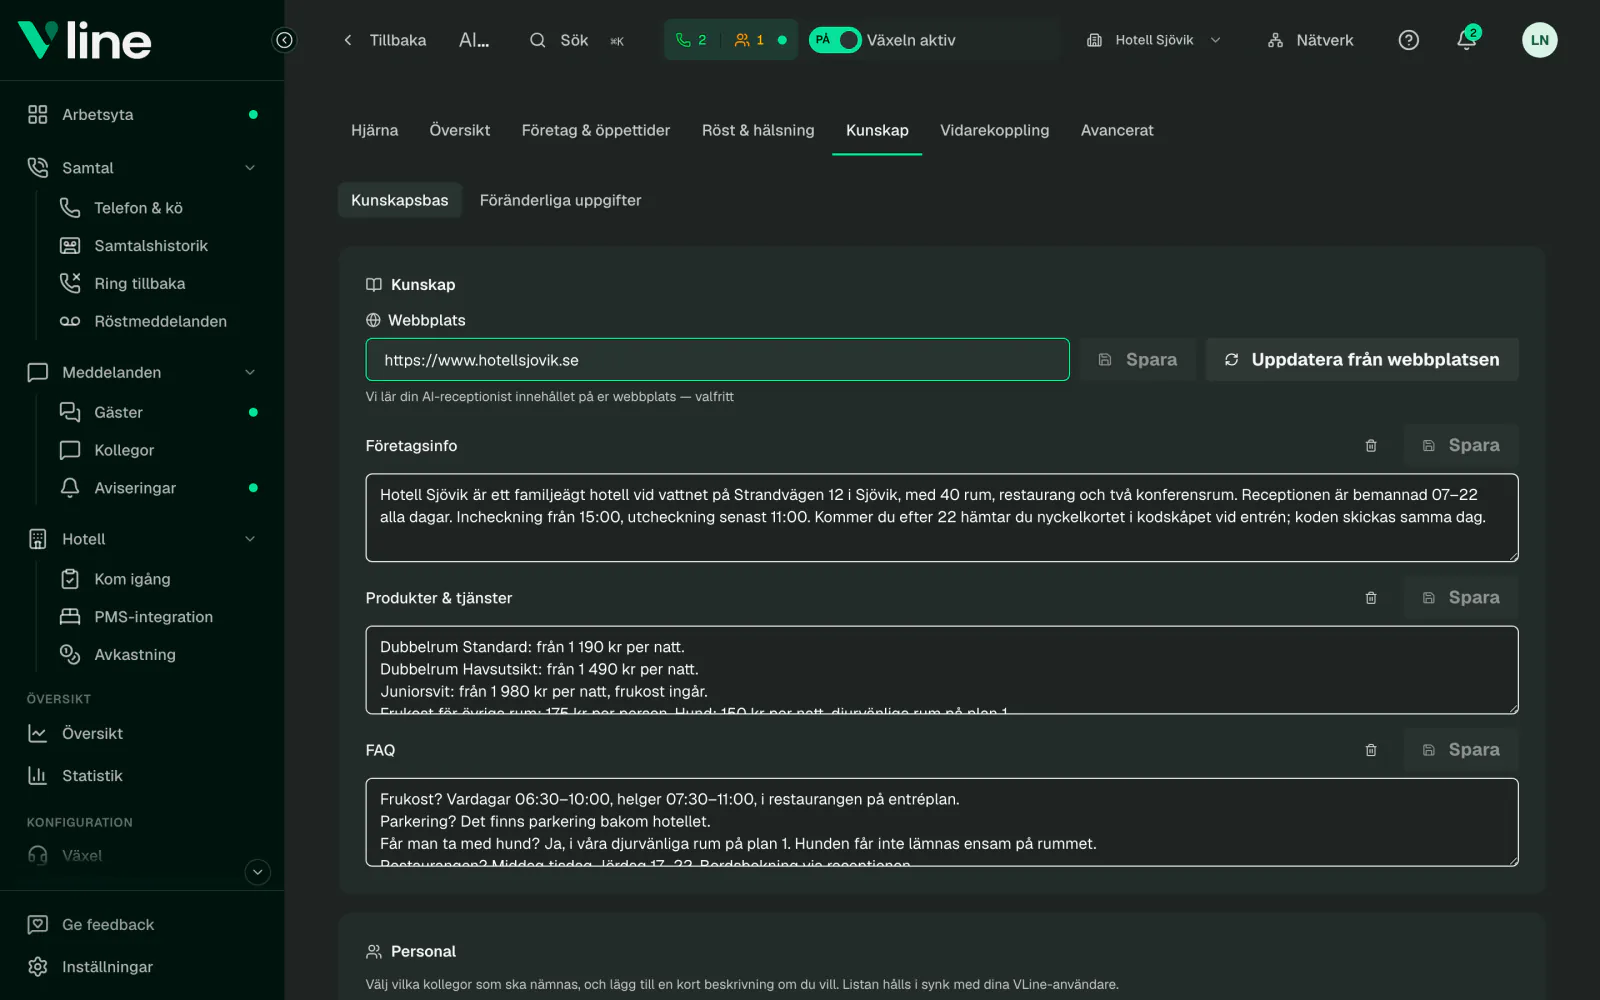Open the LN user avatar menu
Viewport: 1600px width, 1000px height.
[1539, 40]
